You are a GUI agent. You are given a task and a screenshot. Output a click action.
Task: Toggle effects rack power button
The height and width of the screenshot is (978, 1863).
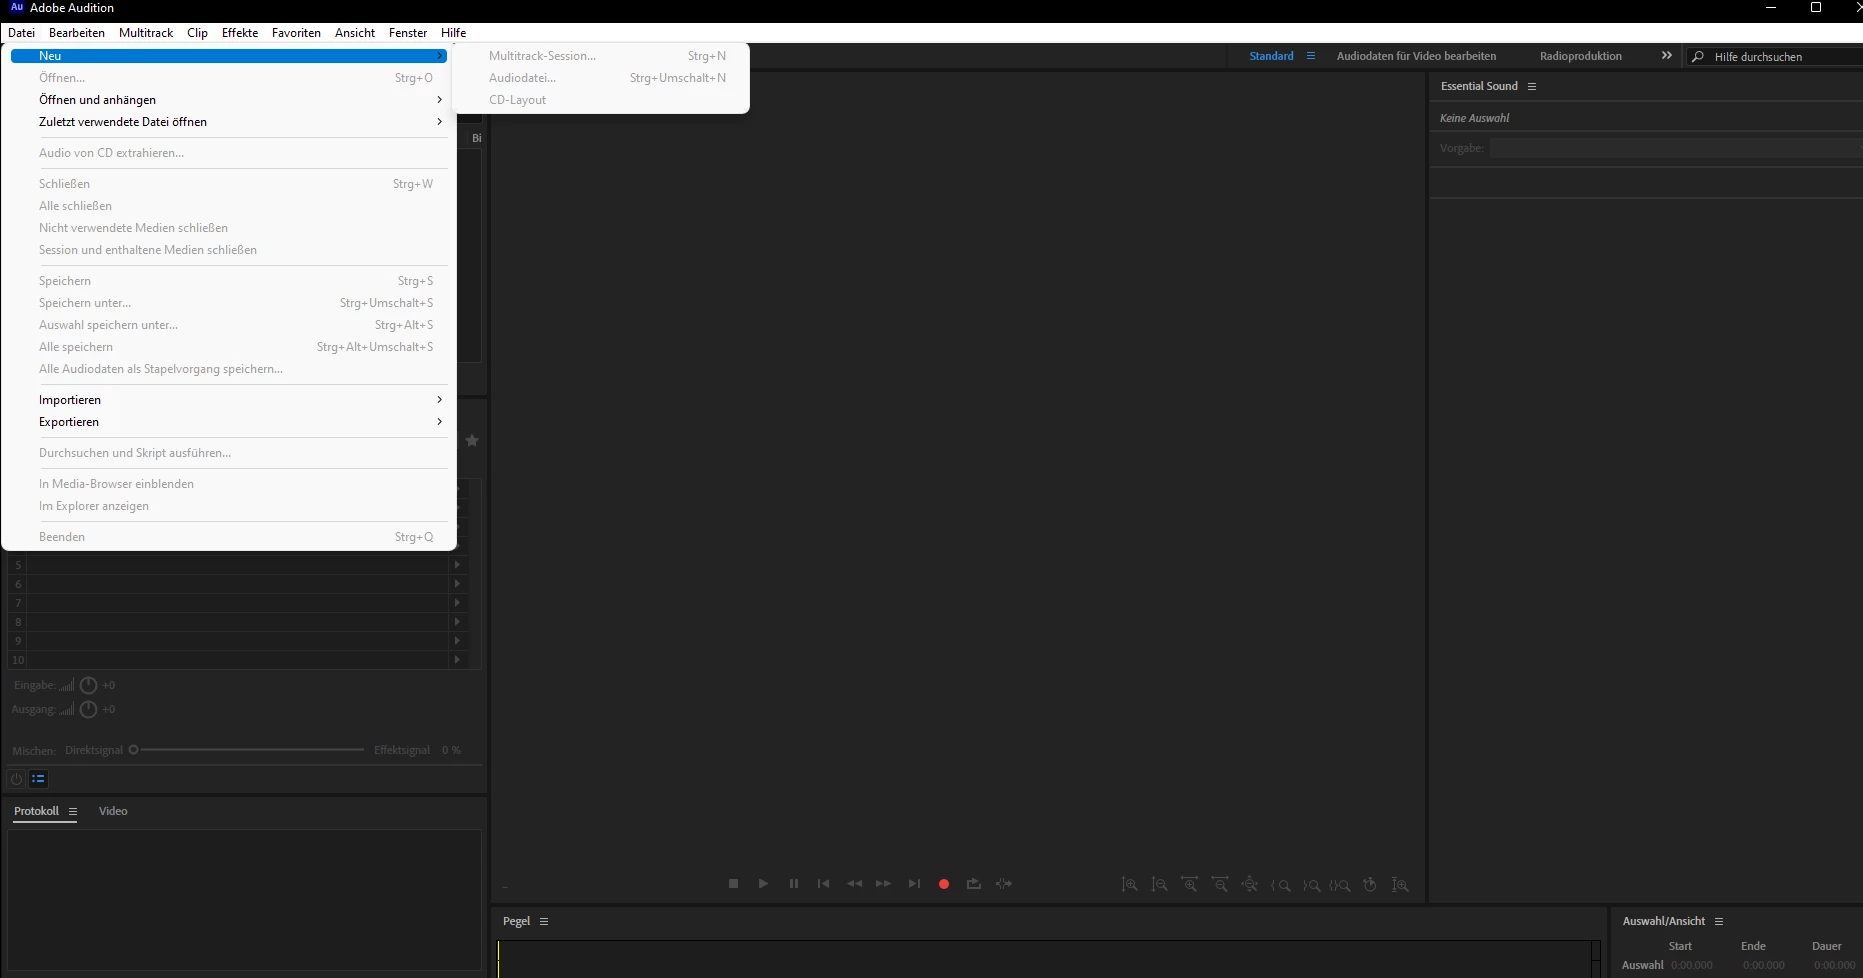pyautogui.click(x=16, y=779)
